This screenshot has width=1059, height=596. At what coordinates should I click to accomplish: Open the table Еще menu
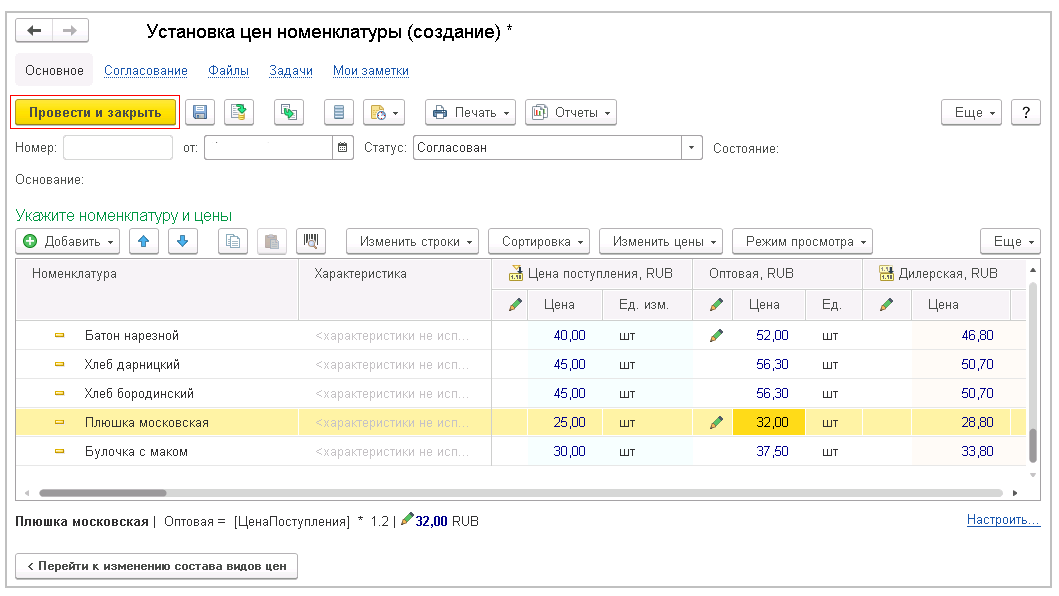[1010, 241]
